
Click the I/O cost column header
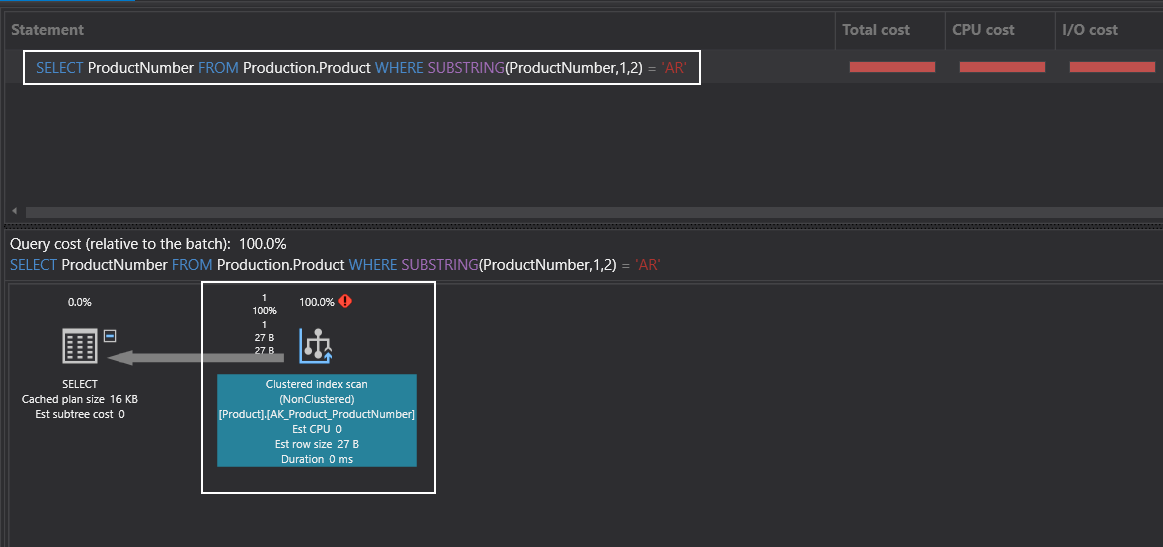(1090, 30)
